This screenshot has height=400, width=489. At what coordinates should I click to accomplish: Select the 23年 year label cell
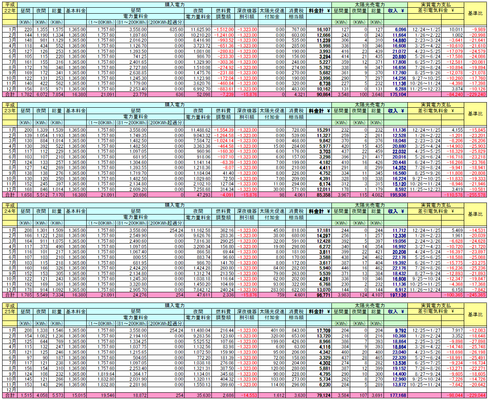click(10, 111)
